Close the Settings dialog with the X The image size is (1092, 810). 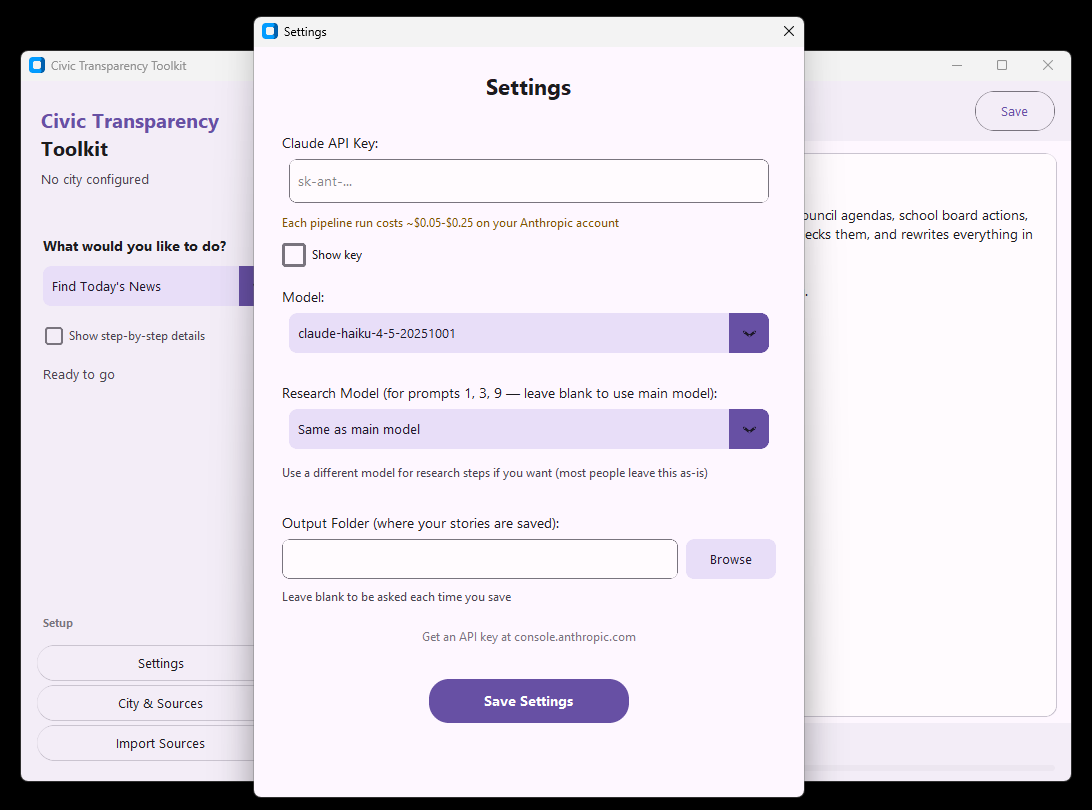tap(788, 31)
